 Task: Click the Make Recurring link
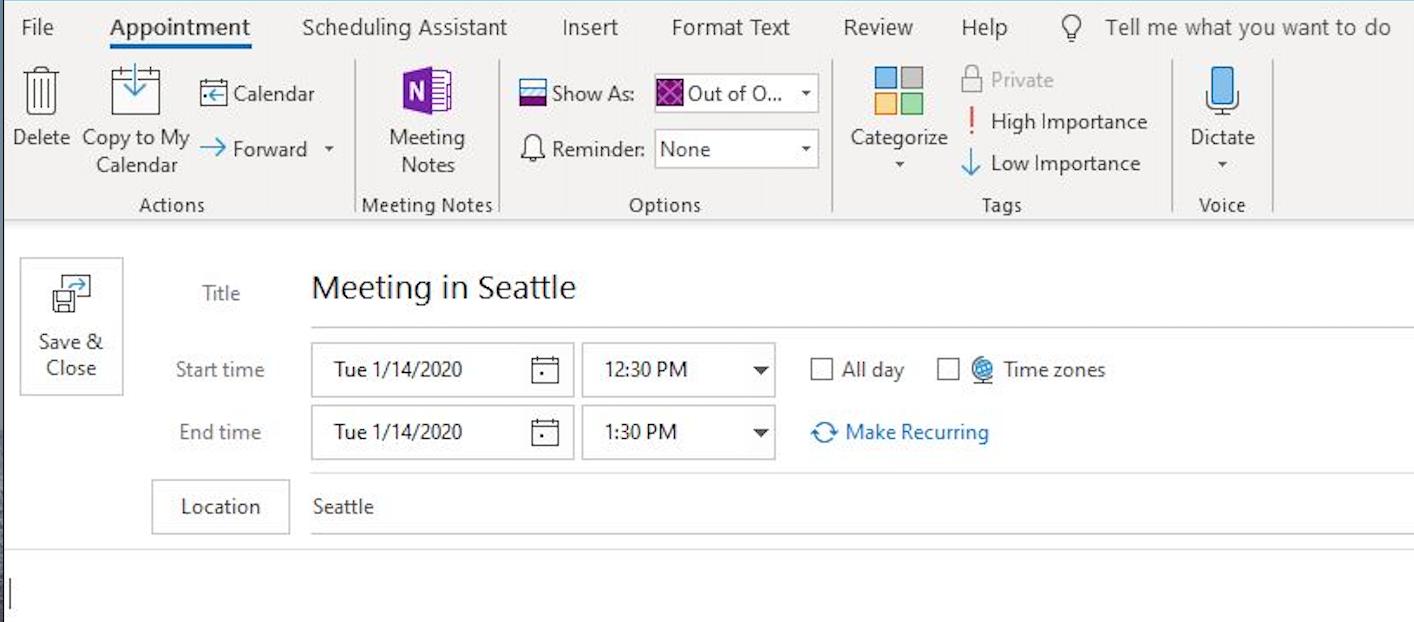pyautogui.click(x=900, y=432)
